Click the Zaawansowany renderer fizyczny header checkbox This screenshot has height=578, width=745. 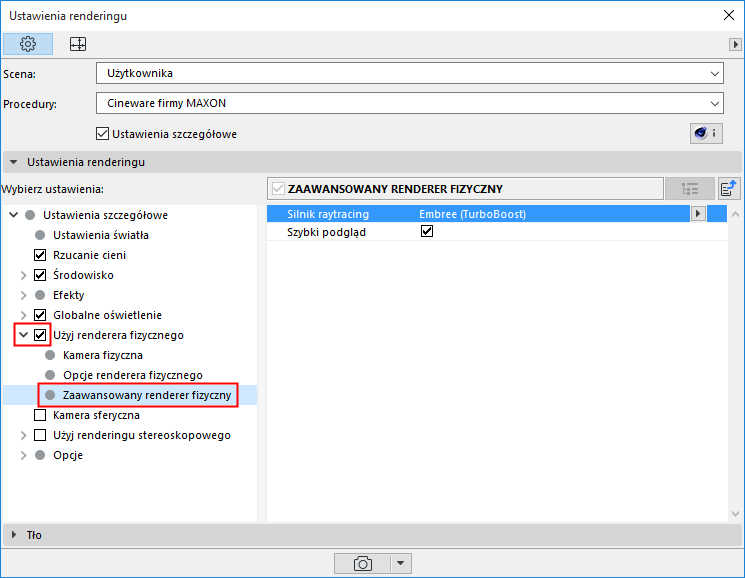[278, 189]
